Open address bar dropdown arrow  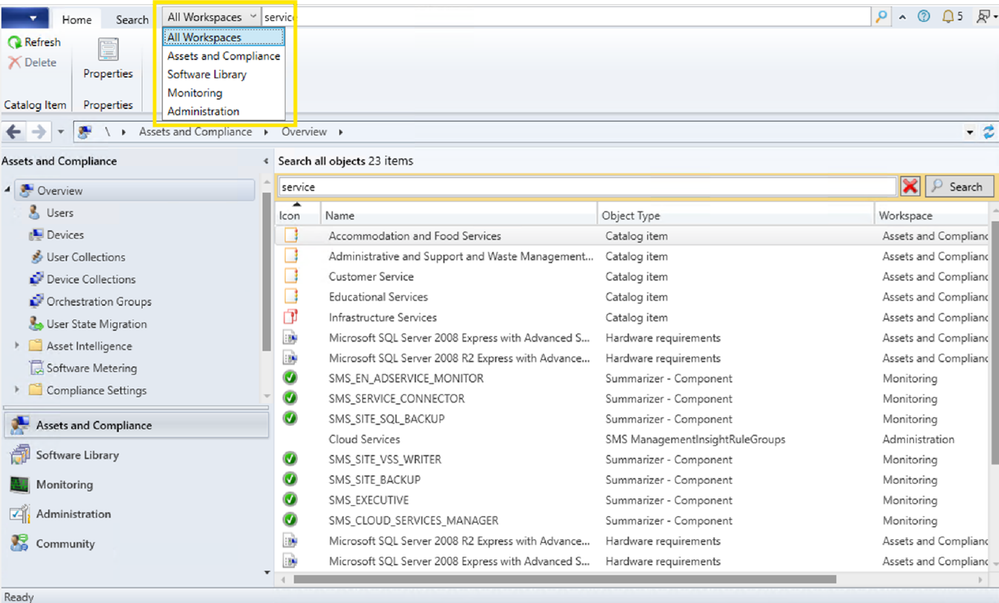(970, 132)
